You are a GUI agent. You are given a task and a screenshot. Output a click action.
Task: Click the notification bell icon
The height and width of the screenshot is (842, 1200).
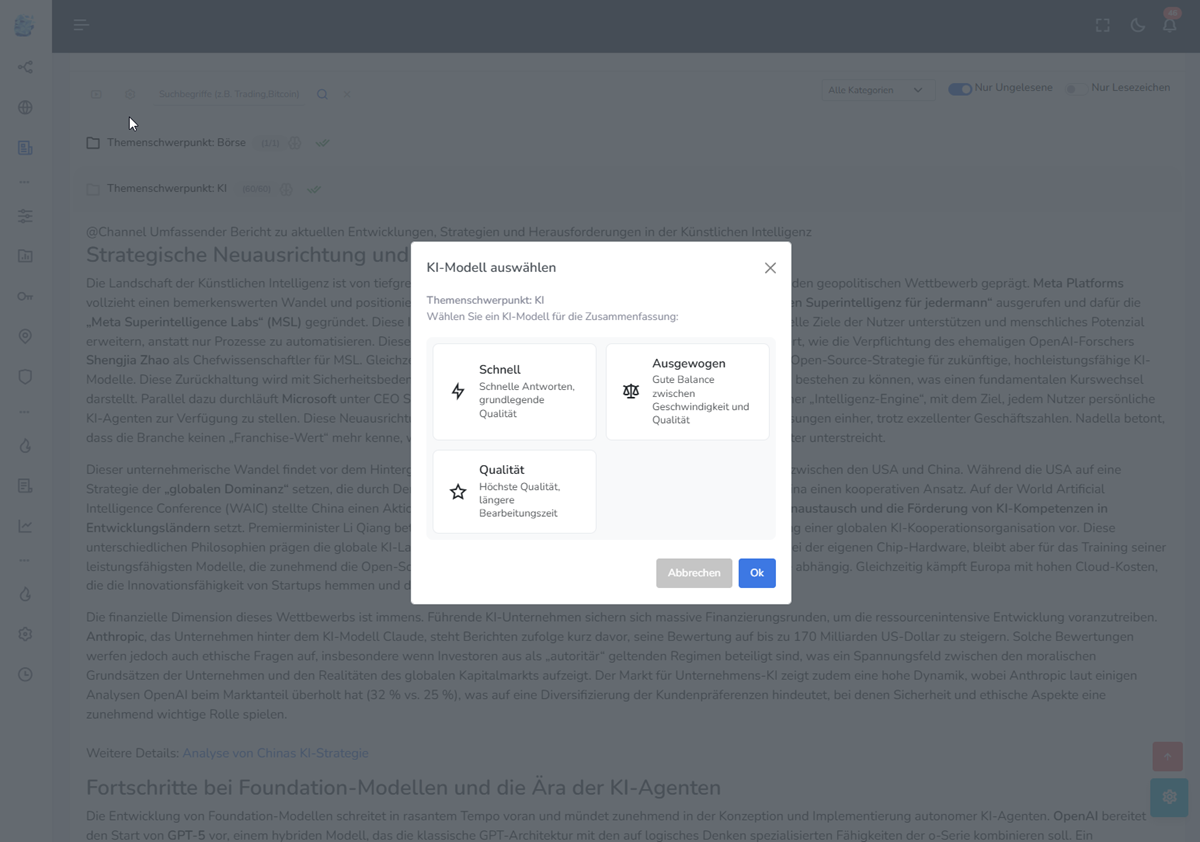(1168, 25)
